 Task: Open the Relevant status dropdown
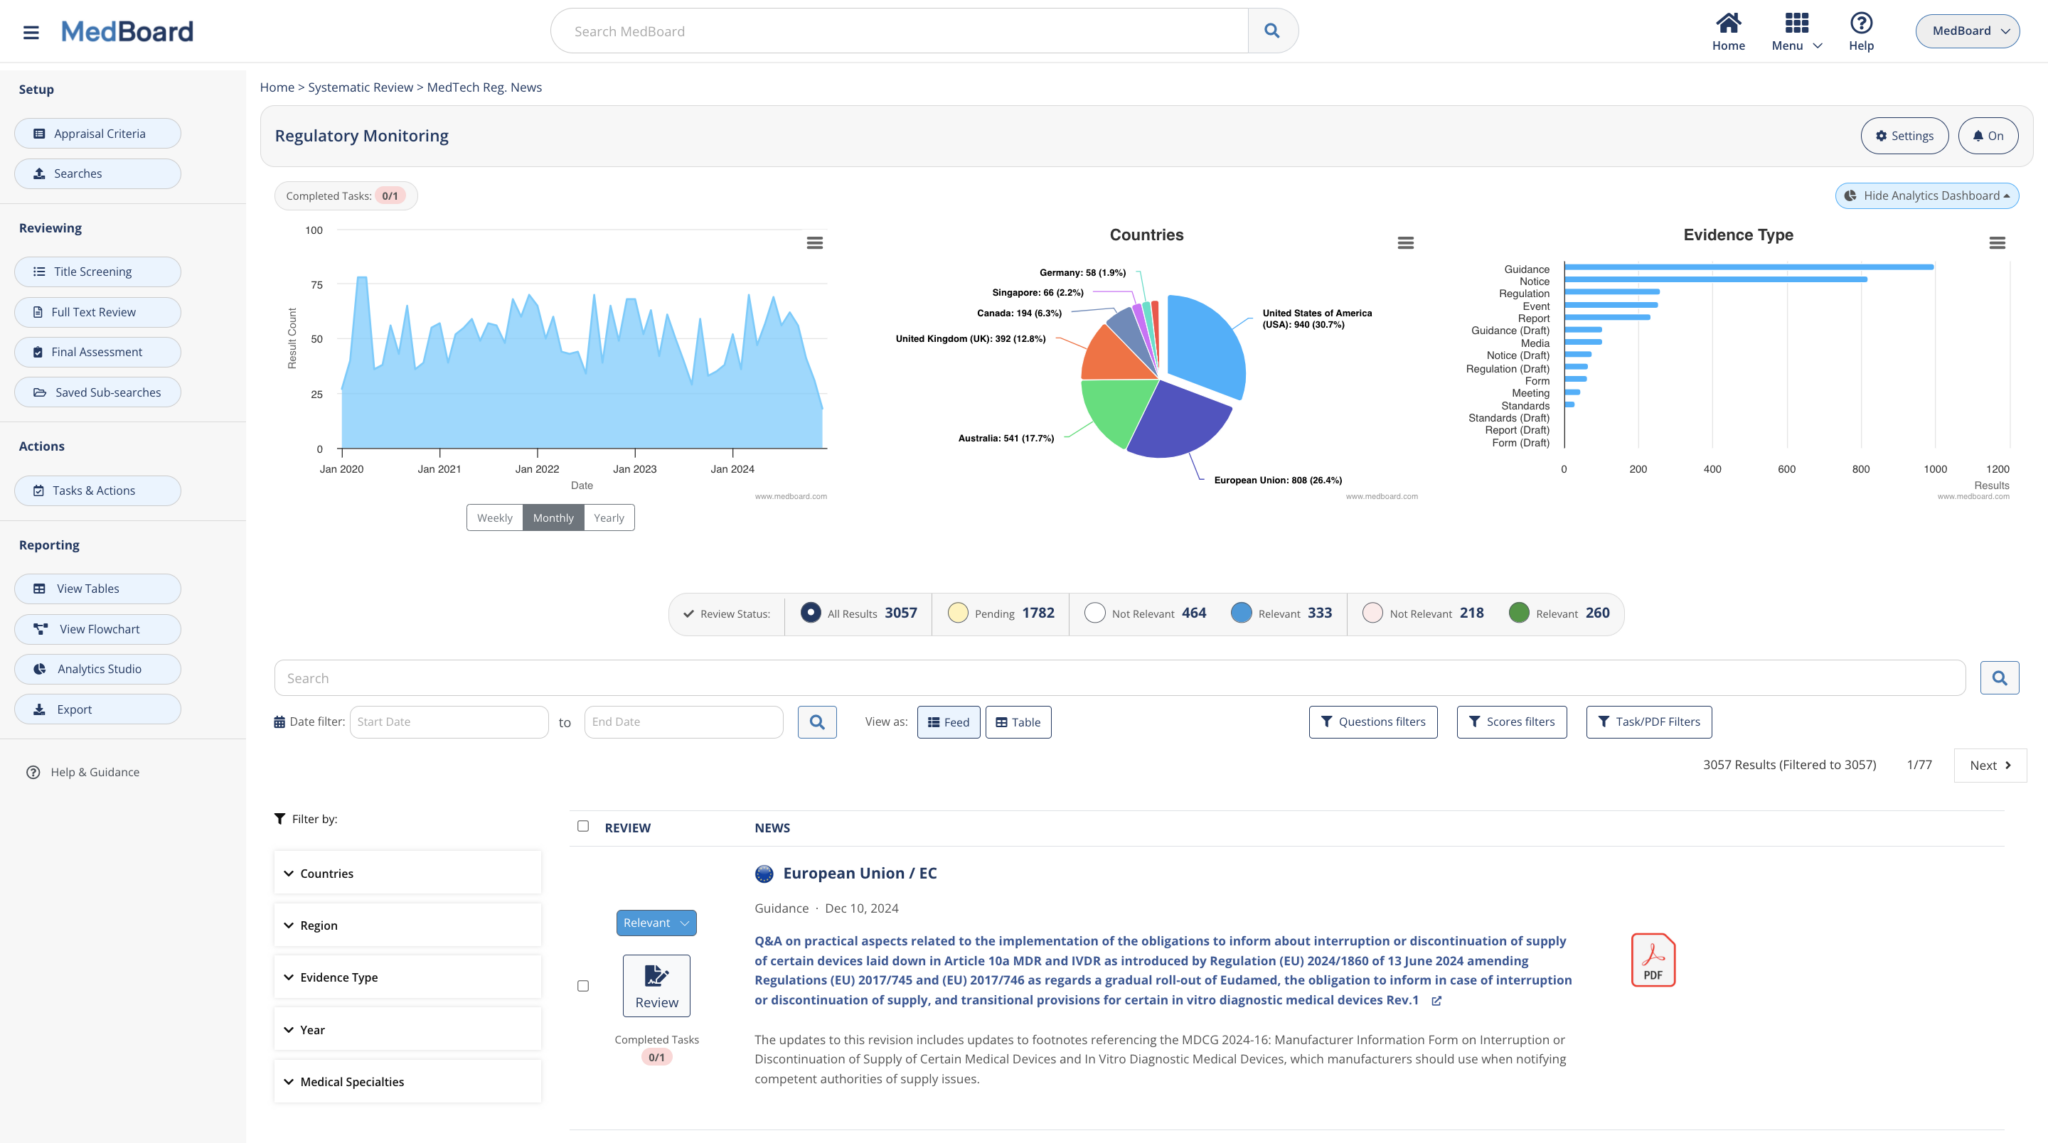[655, 922]
